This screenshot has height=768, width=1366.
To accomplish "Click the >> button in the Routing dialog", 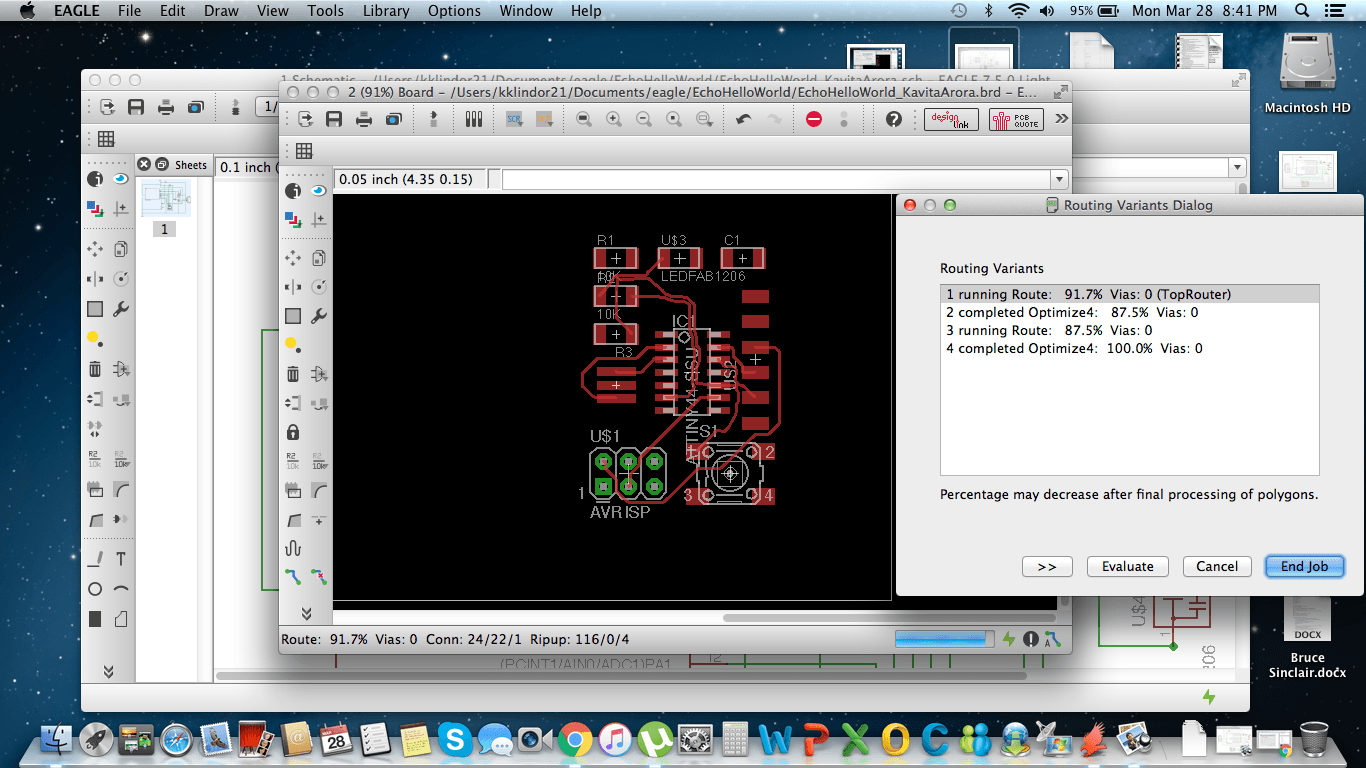I will click(x=1047, y=566).
